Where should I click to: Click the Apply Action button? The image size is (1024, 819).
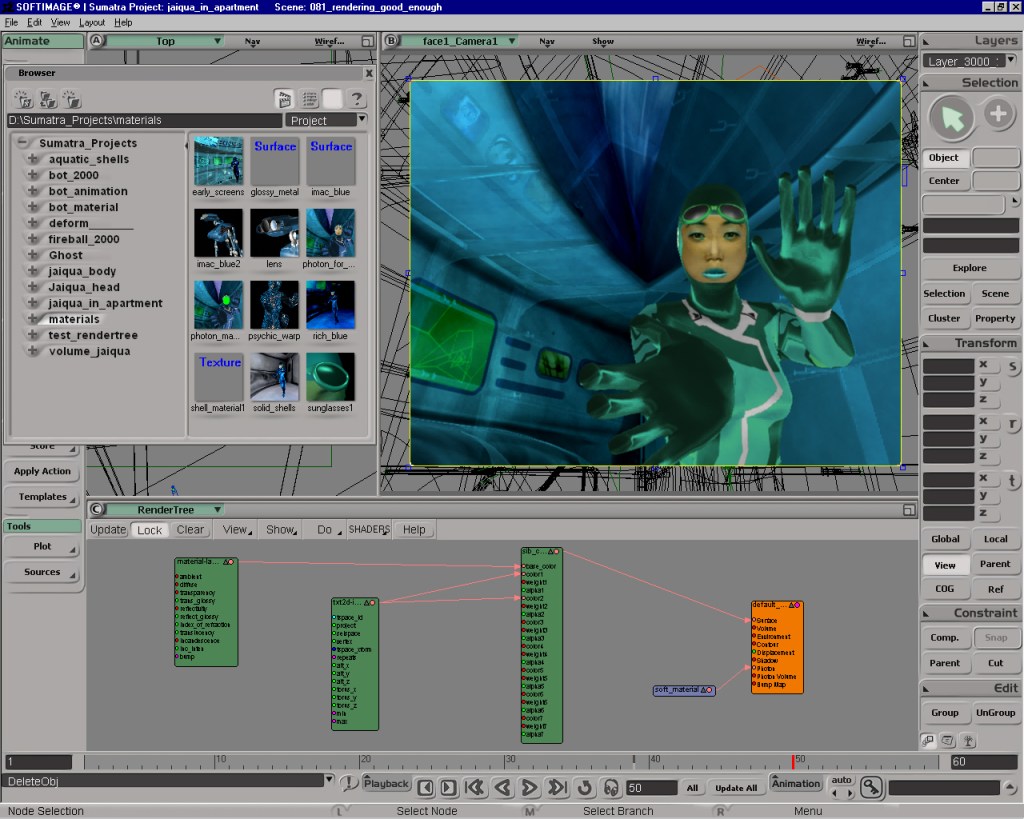[x=42, y=471]
